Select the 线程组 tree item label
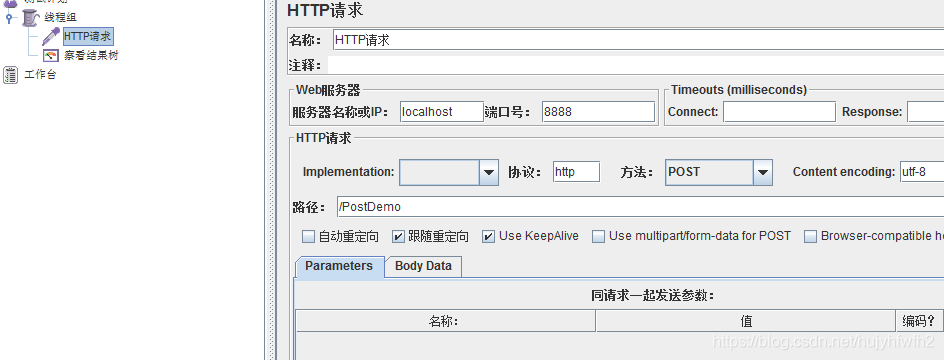The height and width of the screenshot is (360, 944). (x=60, y=17)
